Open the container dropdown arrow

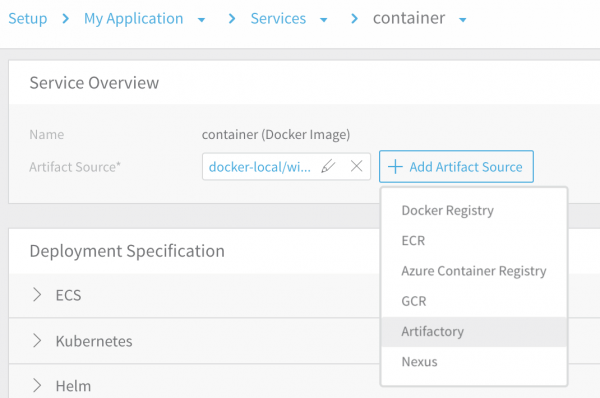pyautogui.click(x=463, y=20)
